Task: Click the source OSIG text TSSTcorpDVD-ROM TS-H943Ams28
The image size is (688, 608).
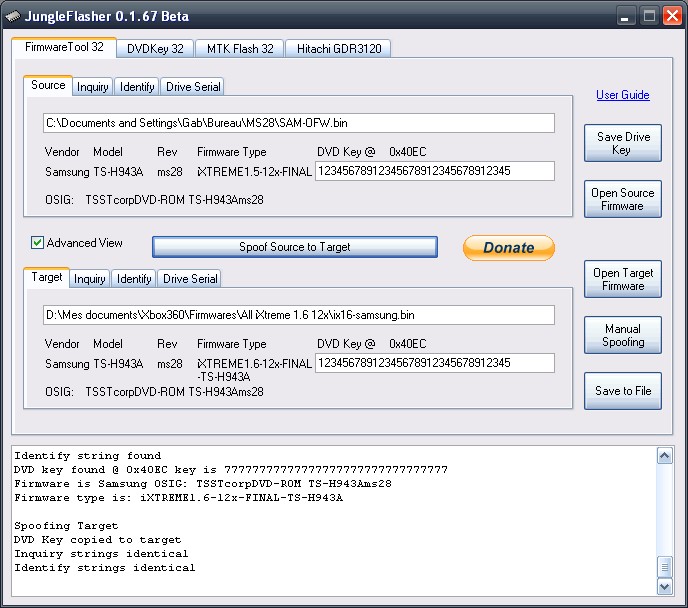Action: 174,200
